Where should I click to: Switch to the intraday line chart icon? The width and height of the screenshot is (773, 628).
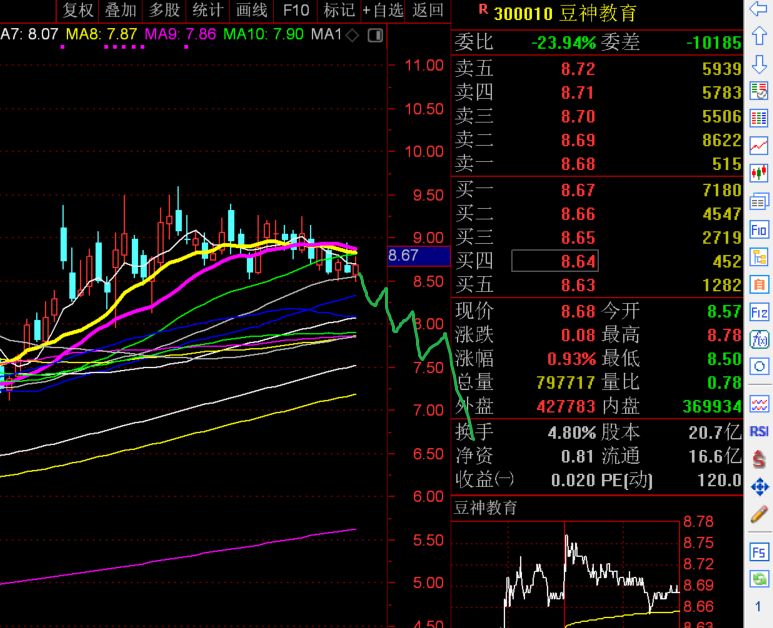pos(759,146)
